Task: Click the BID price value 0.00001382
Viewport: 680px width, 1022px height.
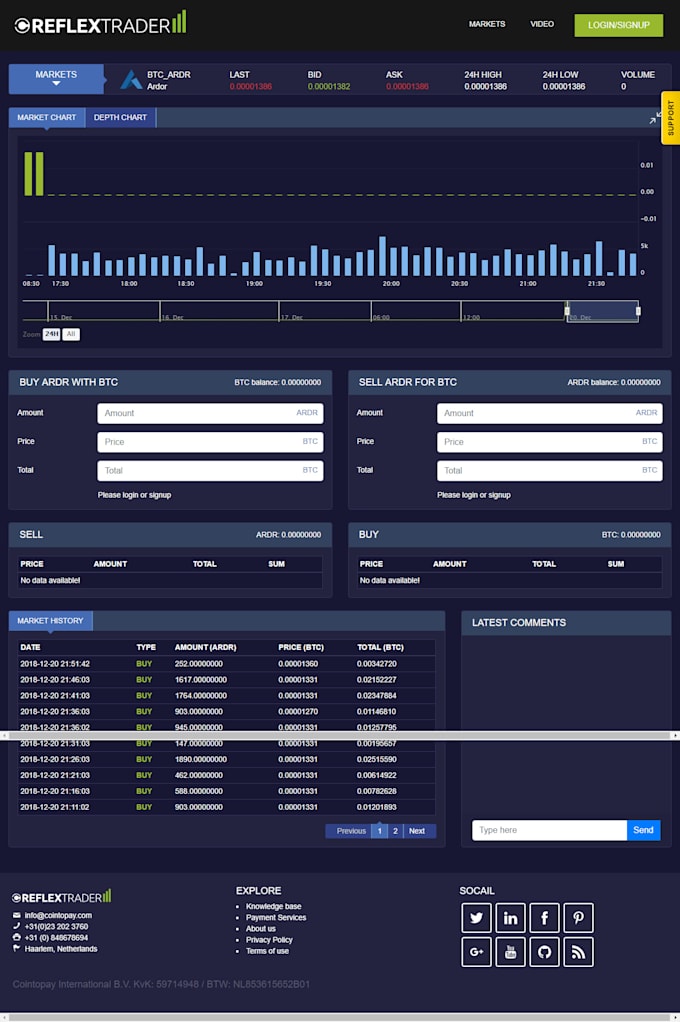Action: [x=329, y=86]
